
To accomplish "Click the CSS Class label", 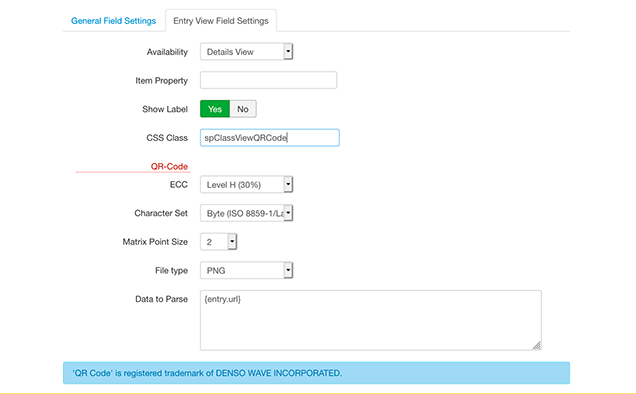I will (167, 138).
